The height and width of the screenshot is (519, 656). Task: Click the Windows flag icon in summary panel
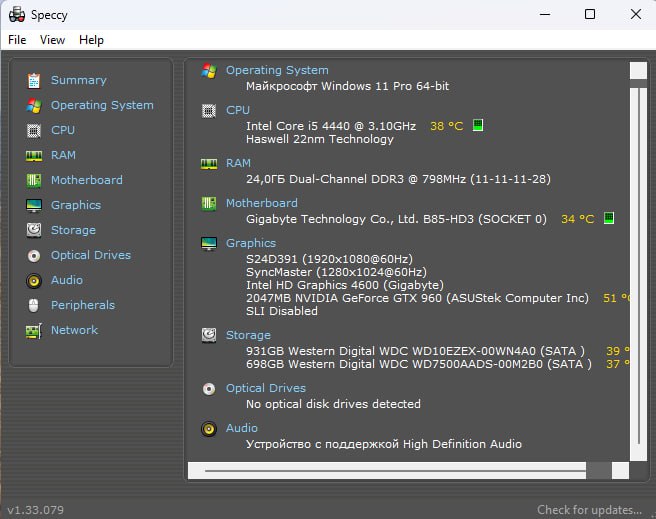pyautogui.click(x=209, y=71)
